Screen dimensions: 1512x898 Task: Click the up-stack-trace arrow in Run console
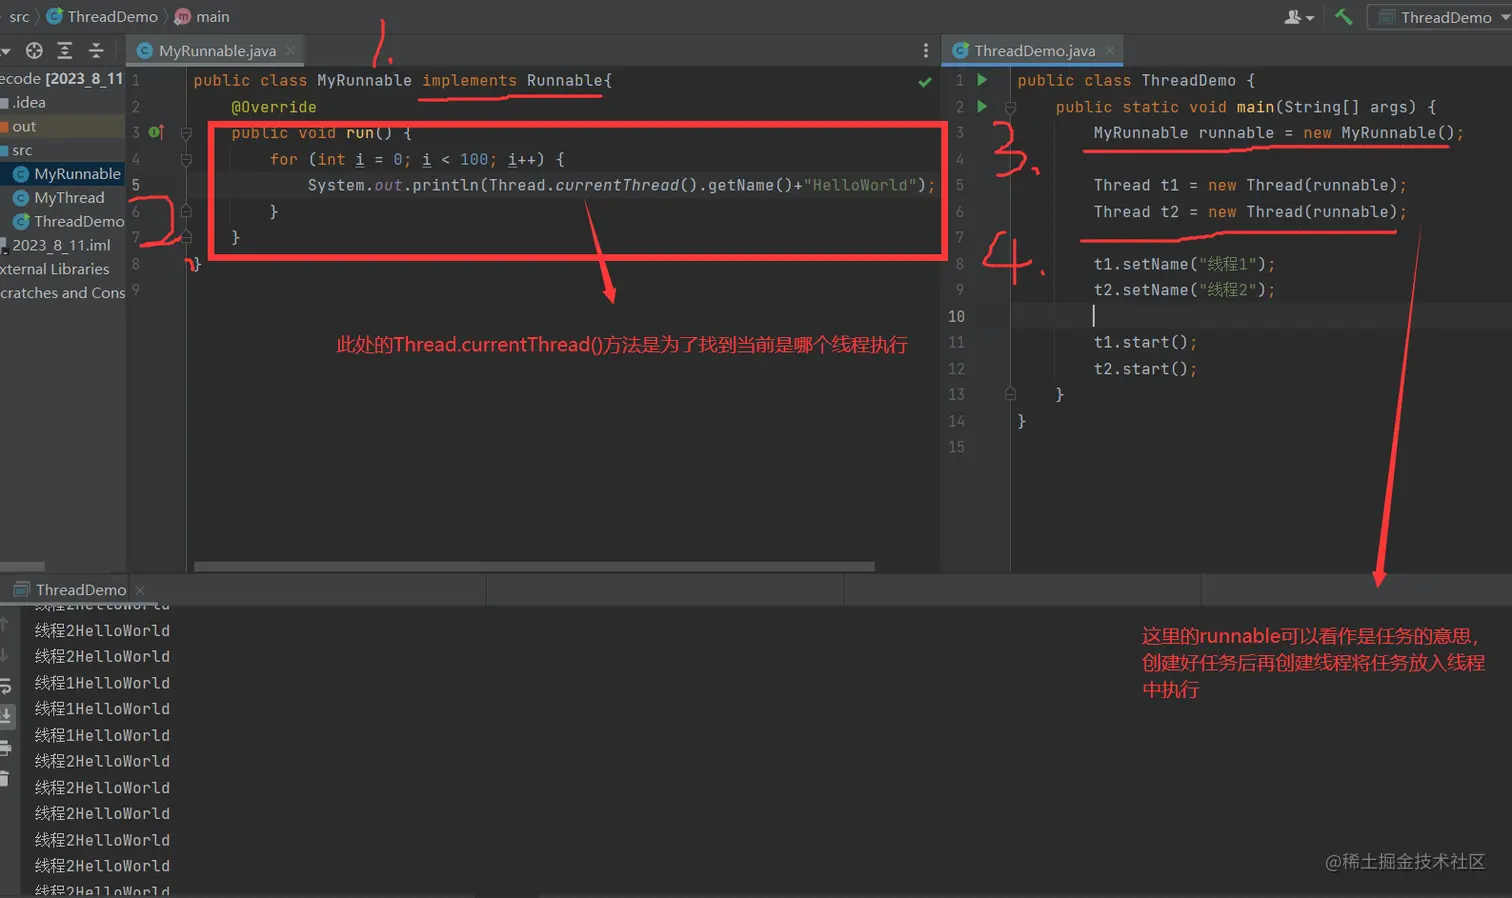tap(4, 624)
